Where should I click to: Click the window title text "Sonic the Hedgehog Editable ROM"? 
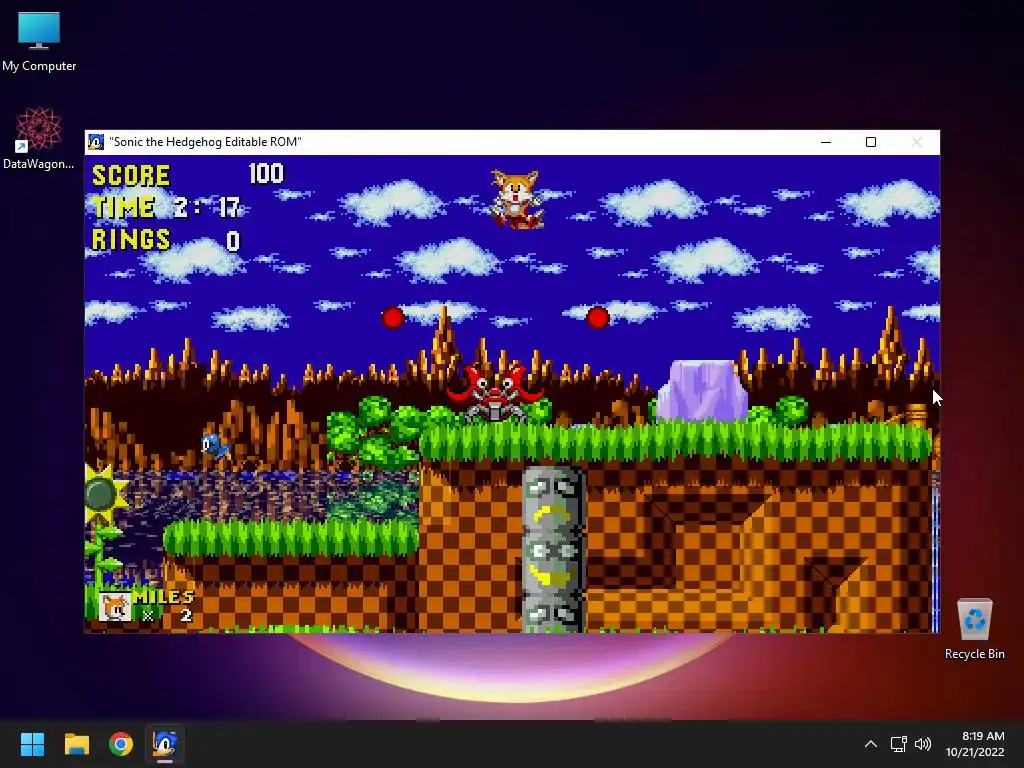click(x=206, y=142)
